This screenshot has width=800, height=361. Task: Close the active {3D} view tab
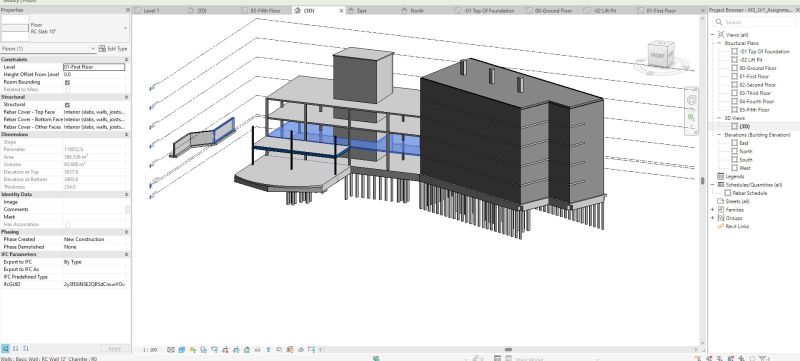tap(341, 11)
